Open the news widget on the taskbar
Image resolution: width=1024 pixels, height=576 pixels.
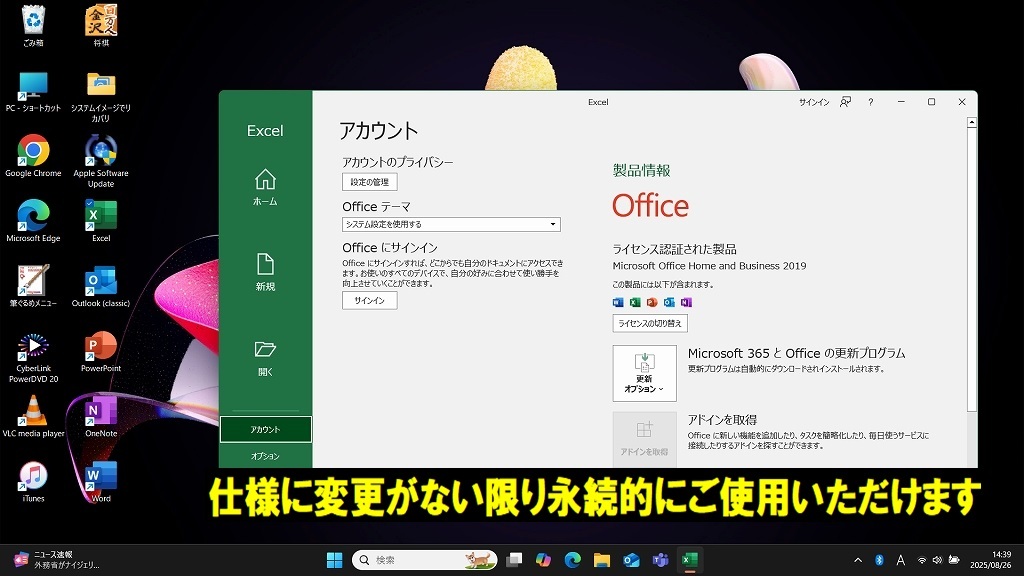click(x=56, y=560)
